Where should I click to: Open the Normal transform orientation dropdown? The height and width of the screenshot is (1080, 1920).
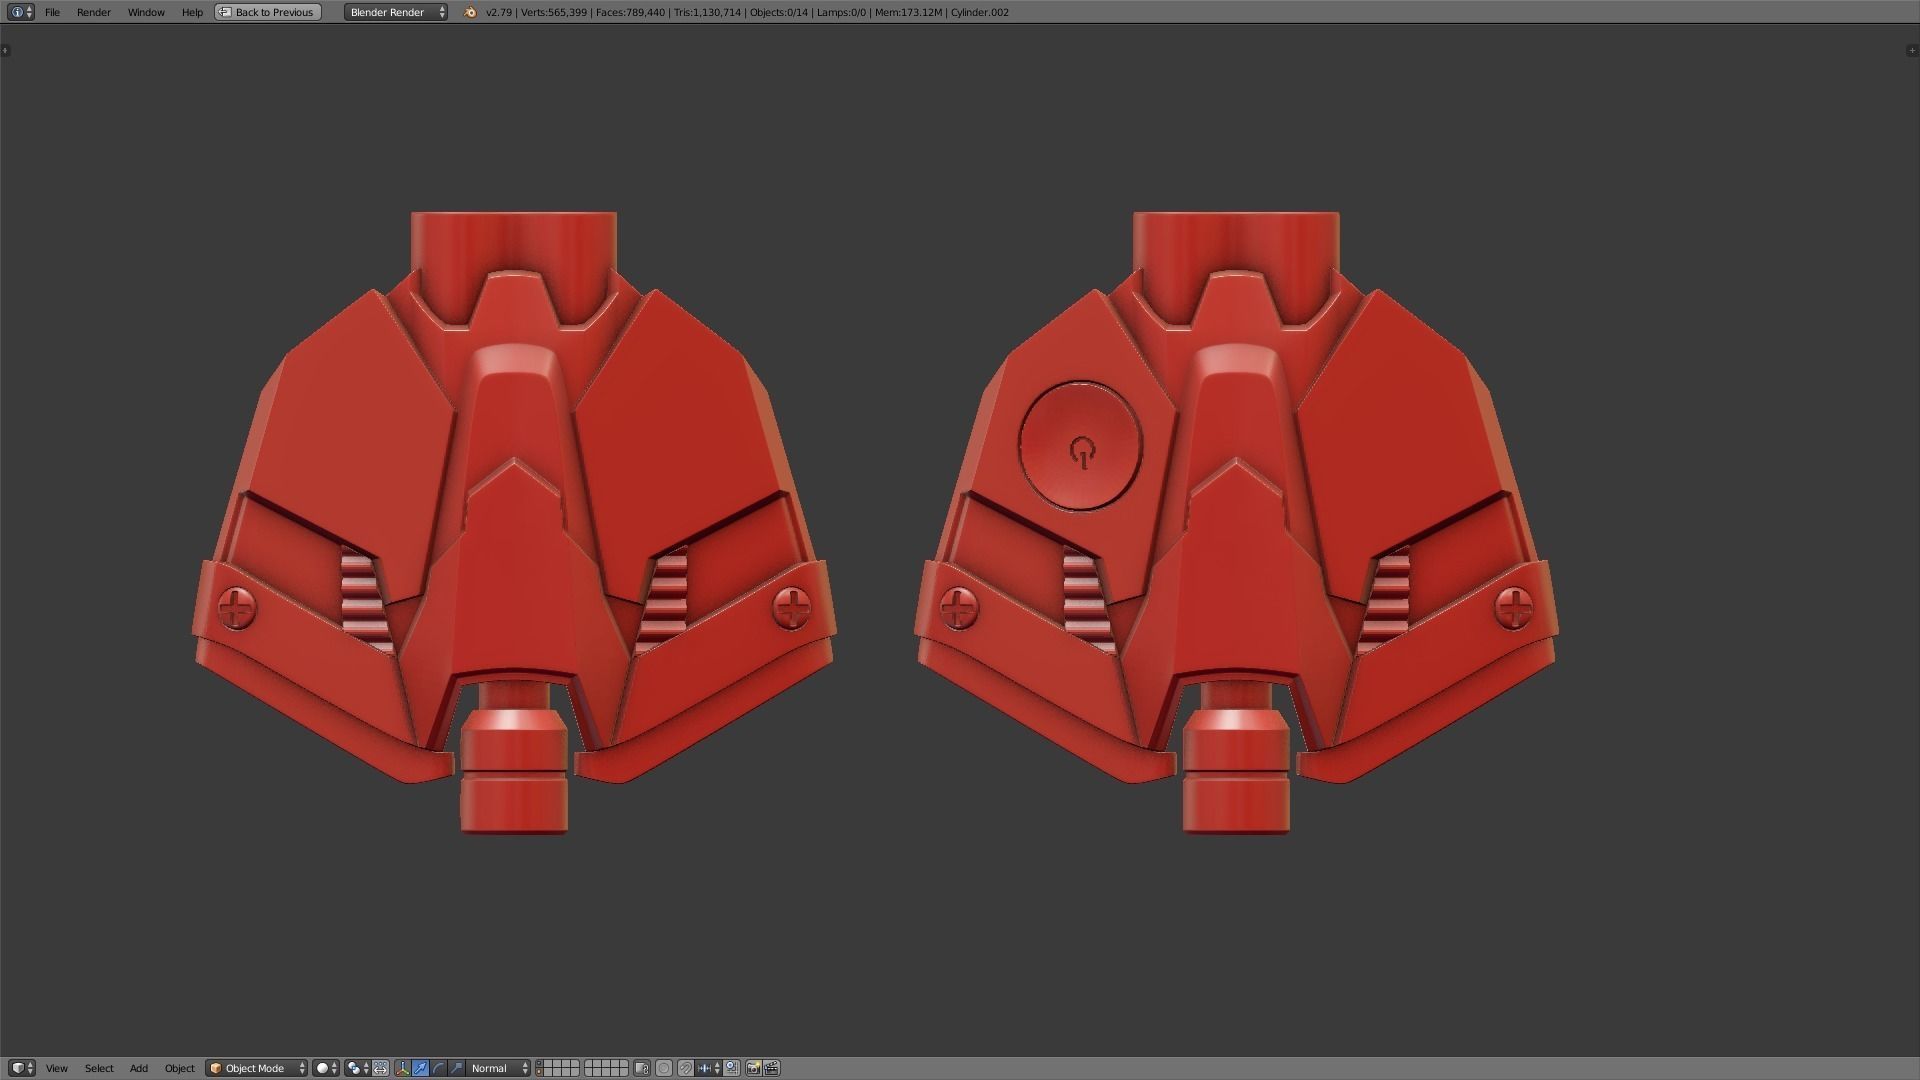pos(498,1068)
